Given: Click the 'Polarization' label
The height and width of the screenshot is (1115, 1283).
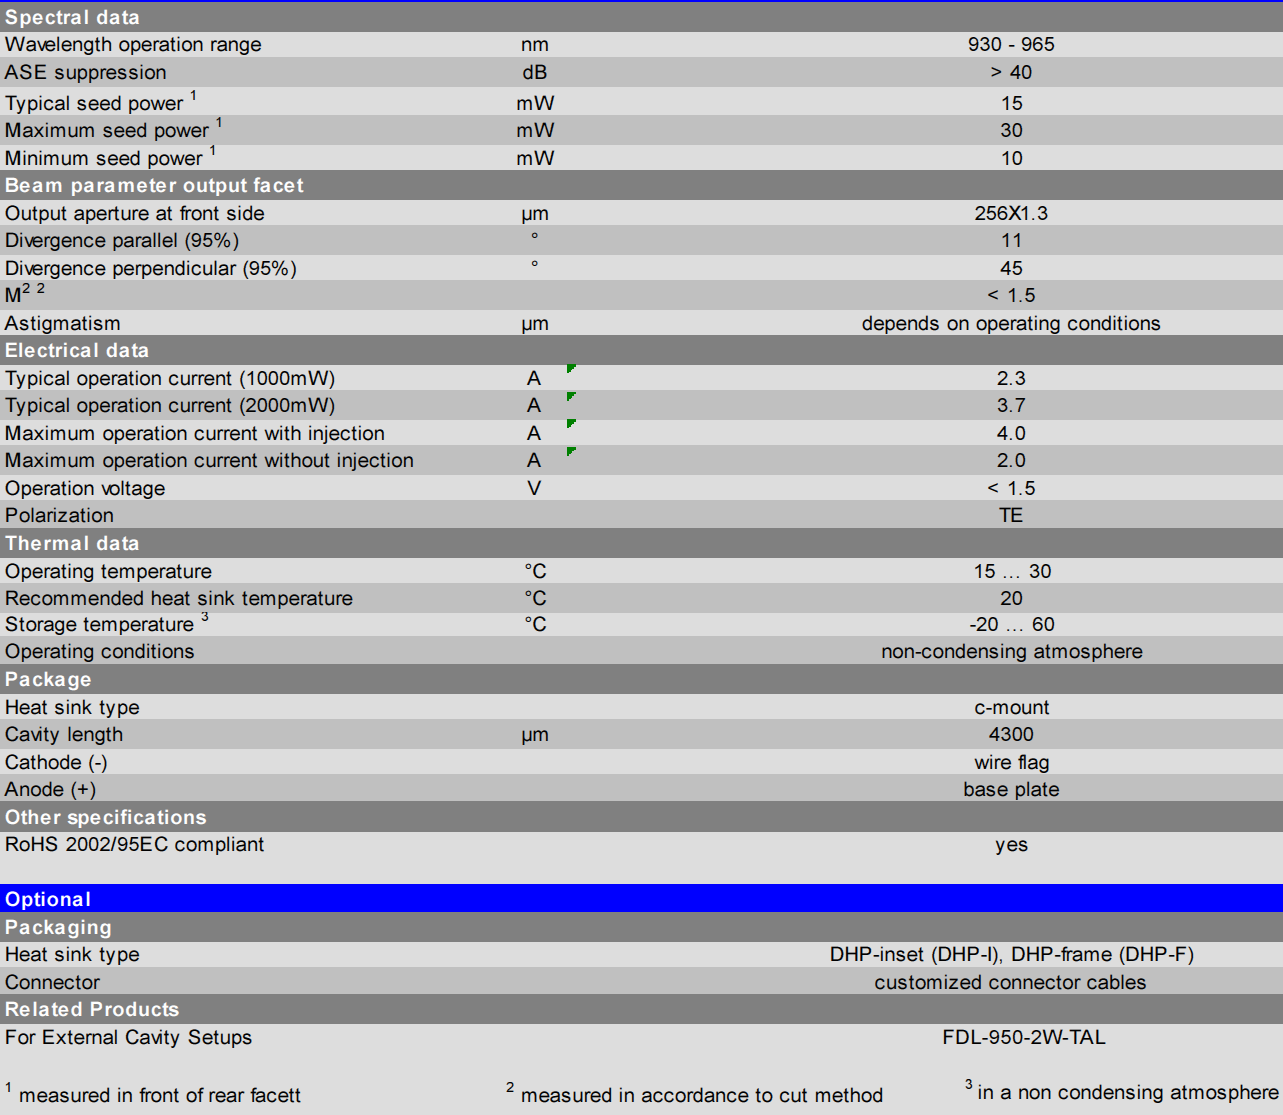Looking at the screenshot, I should point(59,516).
